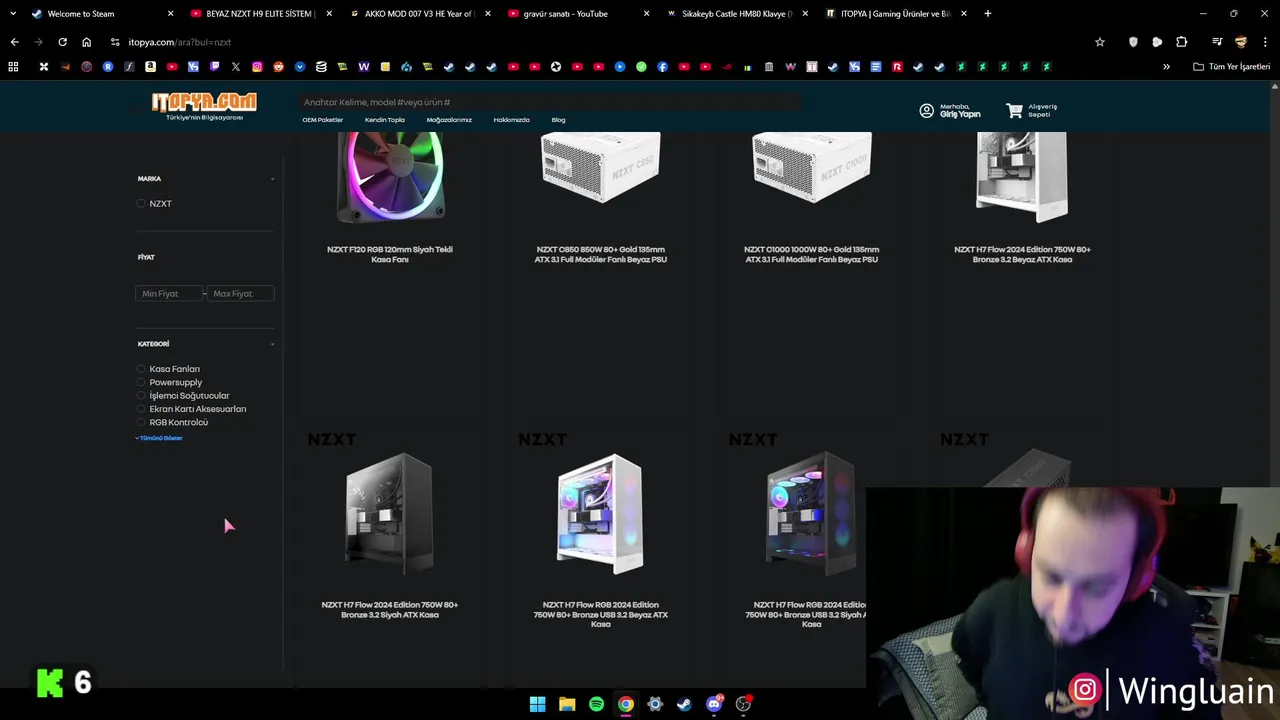This screenshot has width=1280, height=720.
Task: Open Windows Start menu
Action: (x=537, y=704)
